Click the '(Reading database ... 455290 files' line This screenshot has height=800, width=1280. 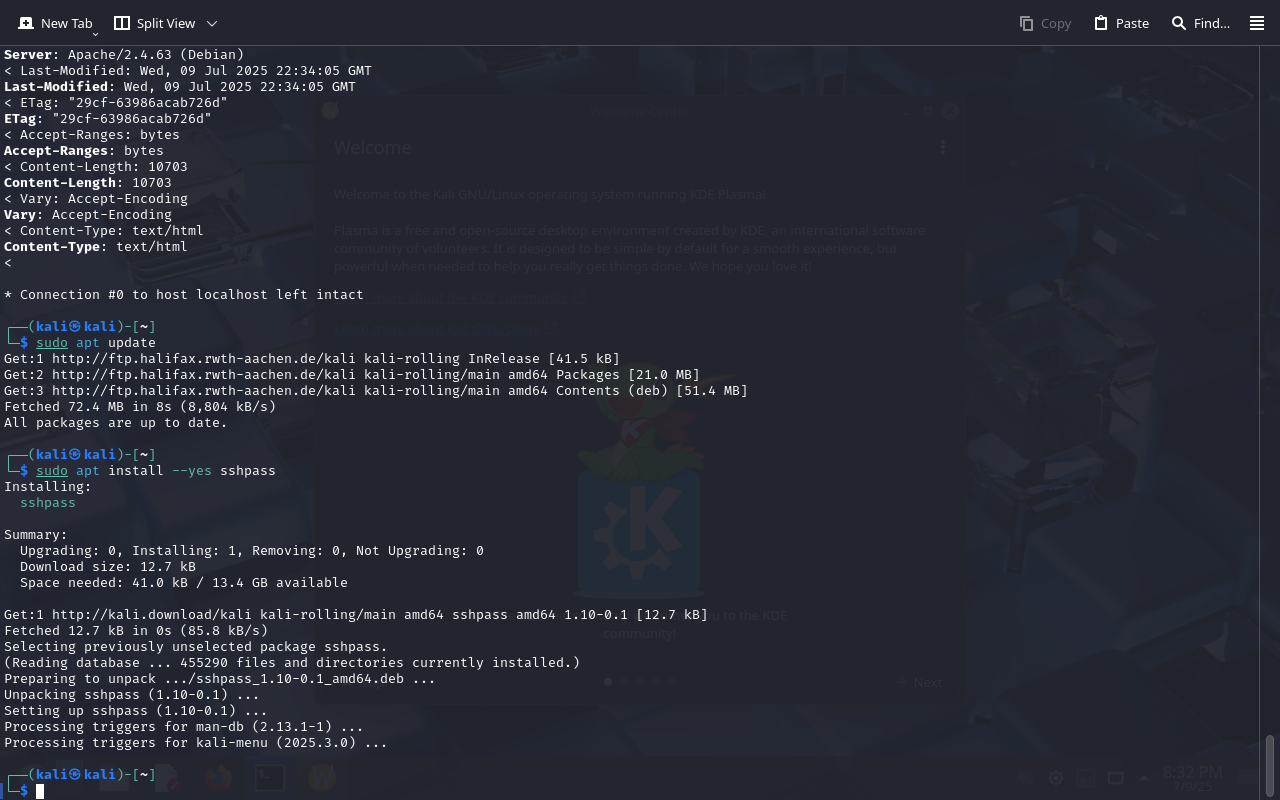[x=292, y=663]
